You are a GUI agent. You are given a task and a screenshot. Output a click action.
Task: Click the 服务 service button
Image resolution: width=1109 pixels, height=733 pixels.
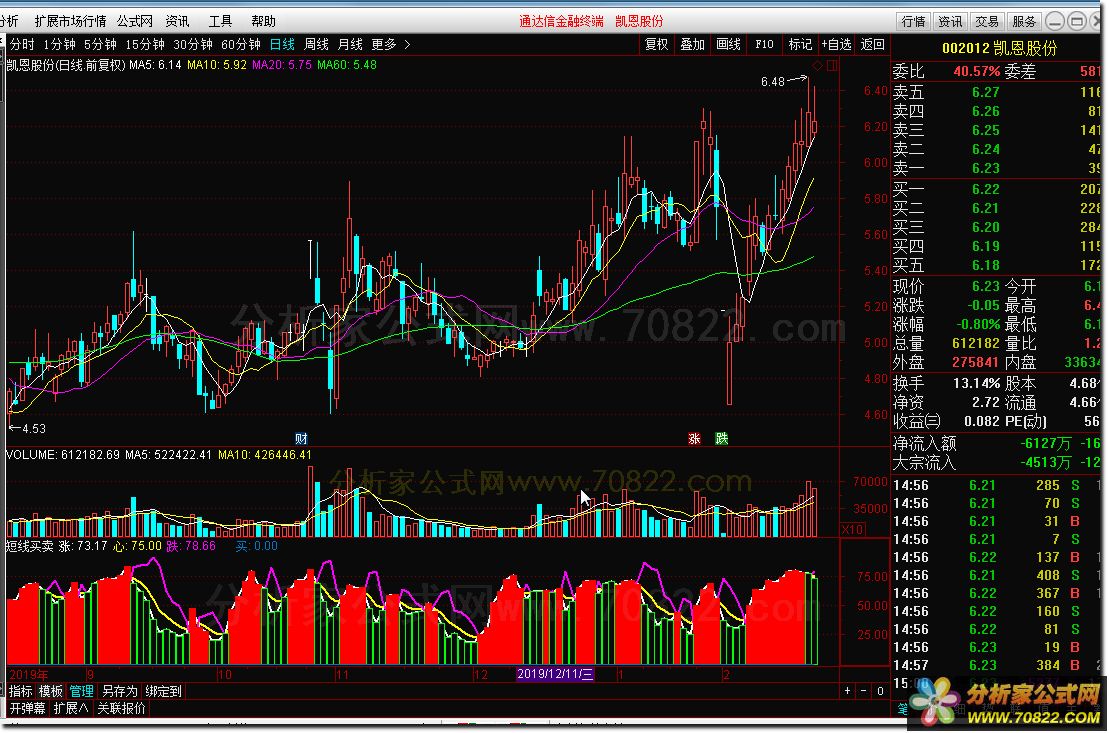pyautogui.click(x=1024, y=22)
